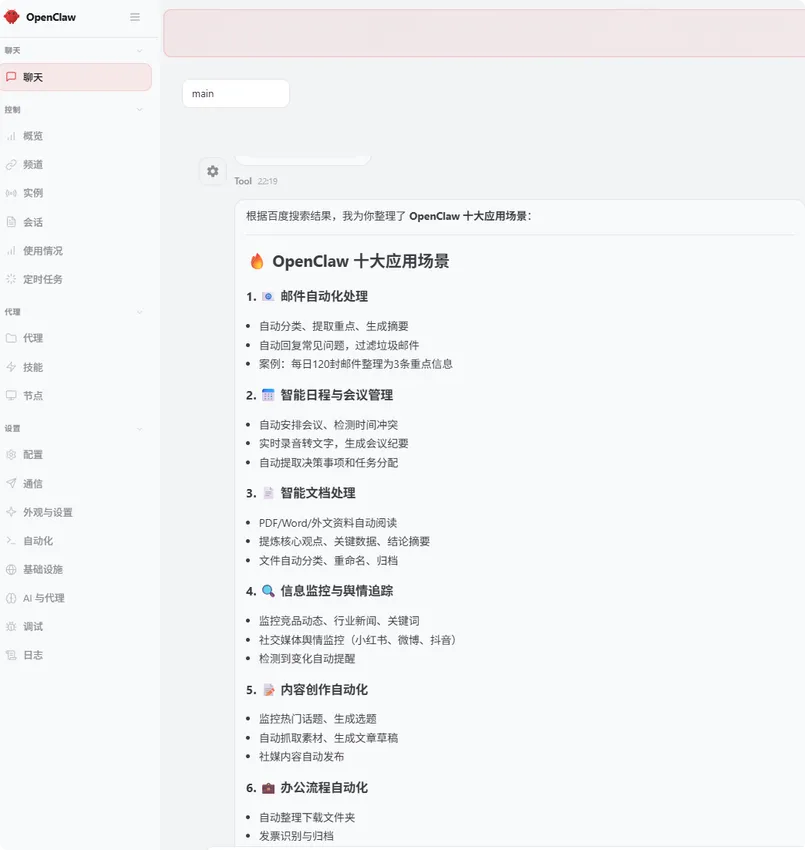Screen dimensions: 805x850
Task: Click heading OpenClaw 十大应用场景
Action: (360, 261)
